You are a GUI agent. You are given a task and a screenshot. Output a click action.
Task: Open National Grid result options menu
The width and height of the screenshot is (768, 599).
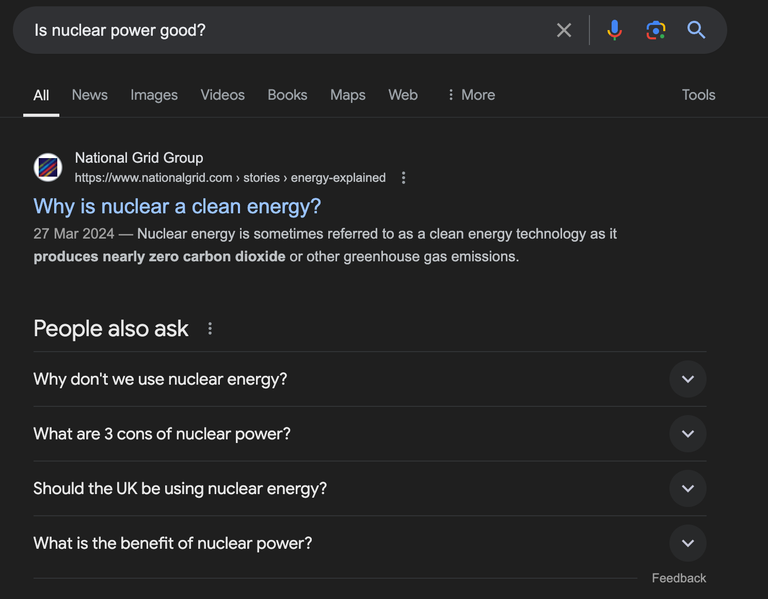point(403,178)
